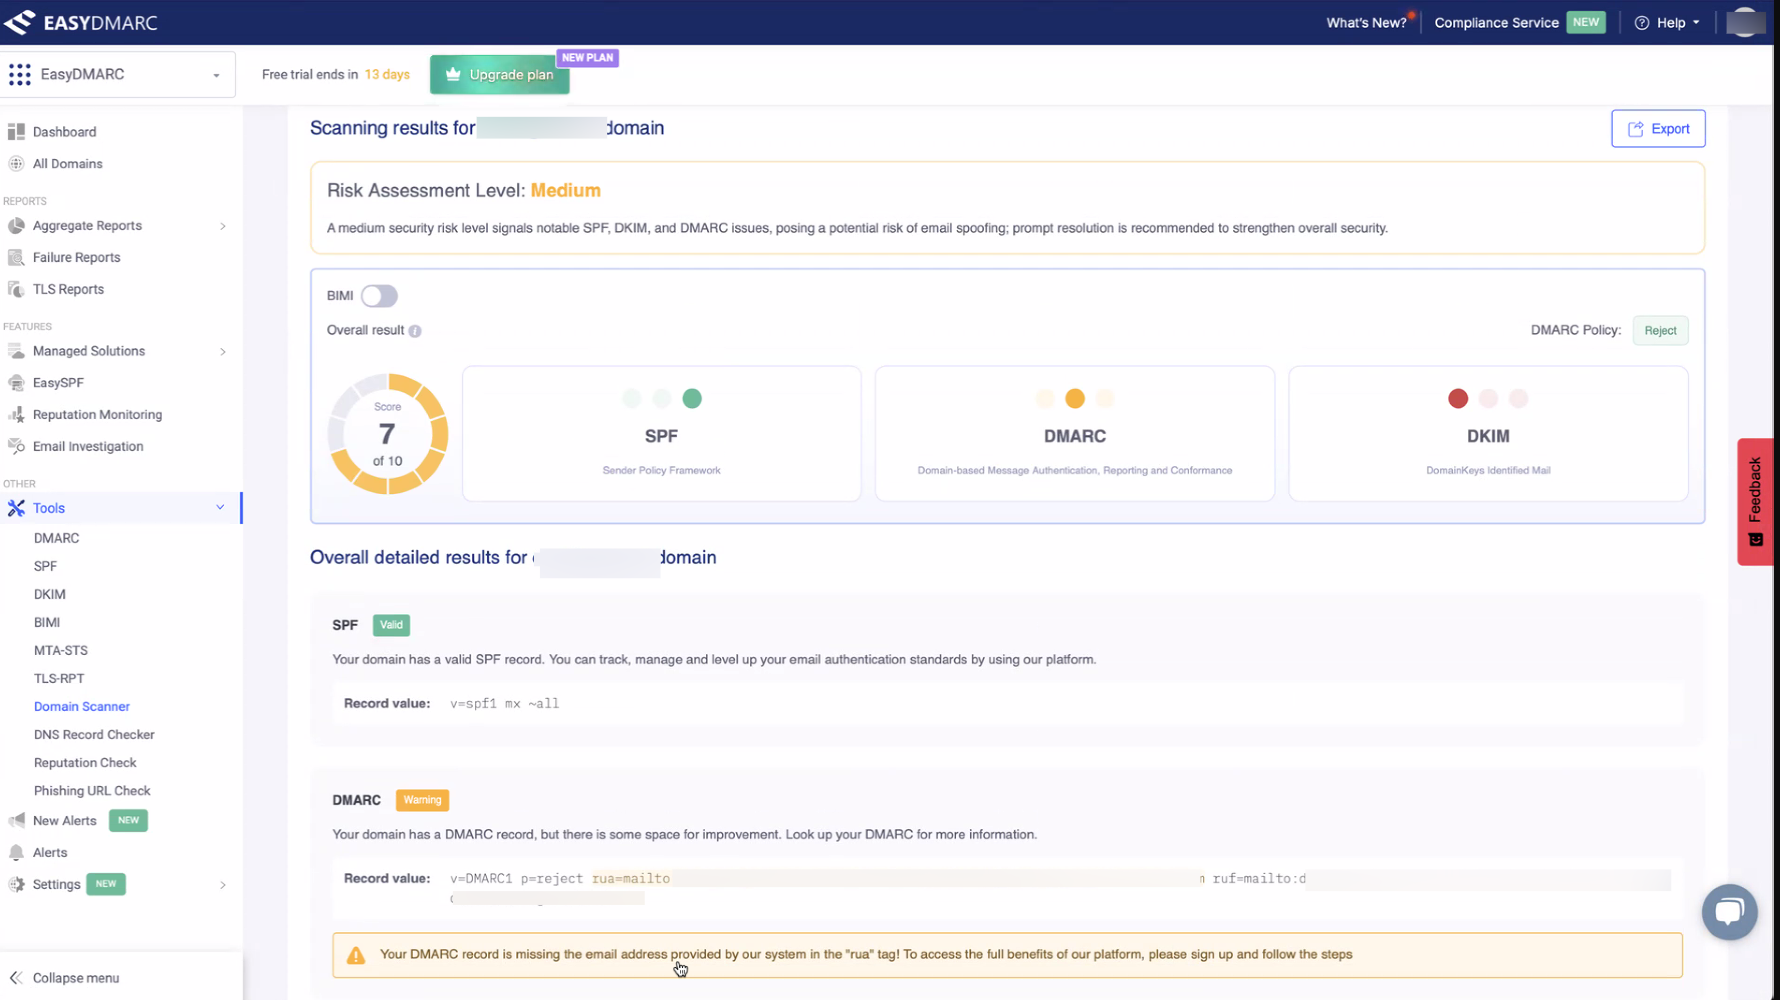Click the Overall result info icon
The height and width of the screenshot is (1000, 1780).
pyautogui.click(x=415, y=331)
